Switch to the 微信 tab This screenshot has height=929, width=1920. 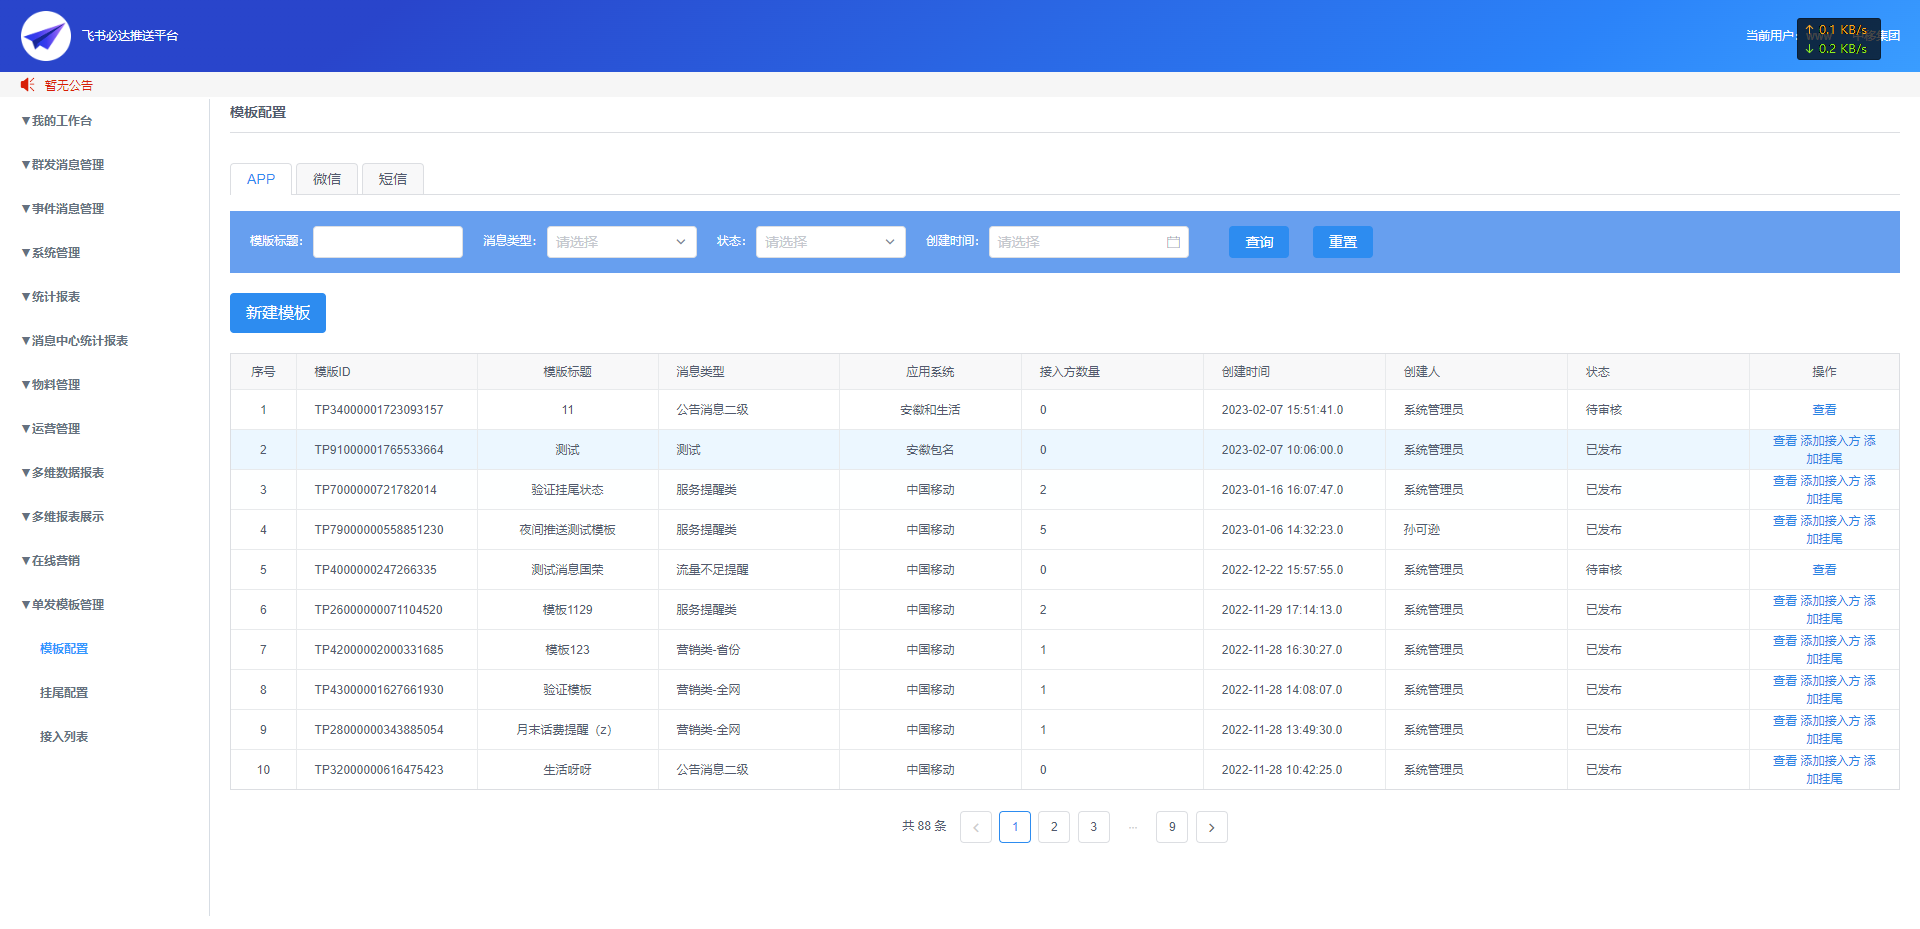point(327,179)
